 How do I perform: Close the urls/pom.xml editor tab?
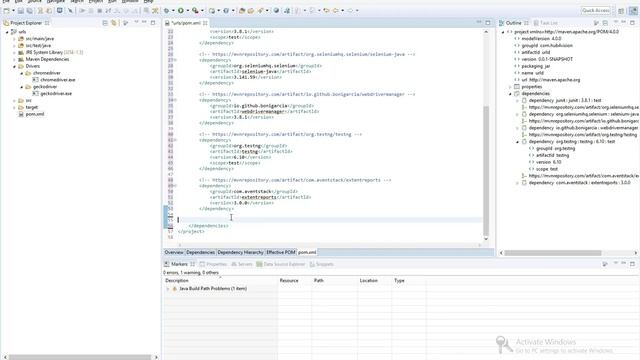[205, 23]
